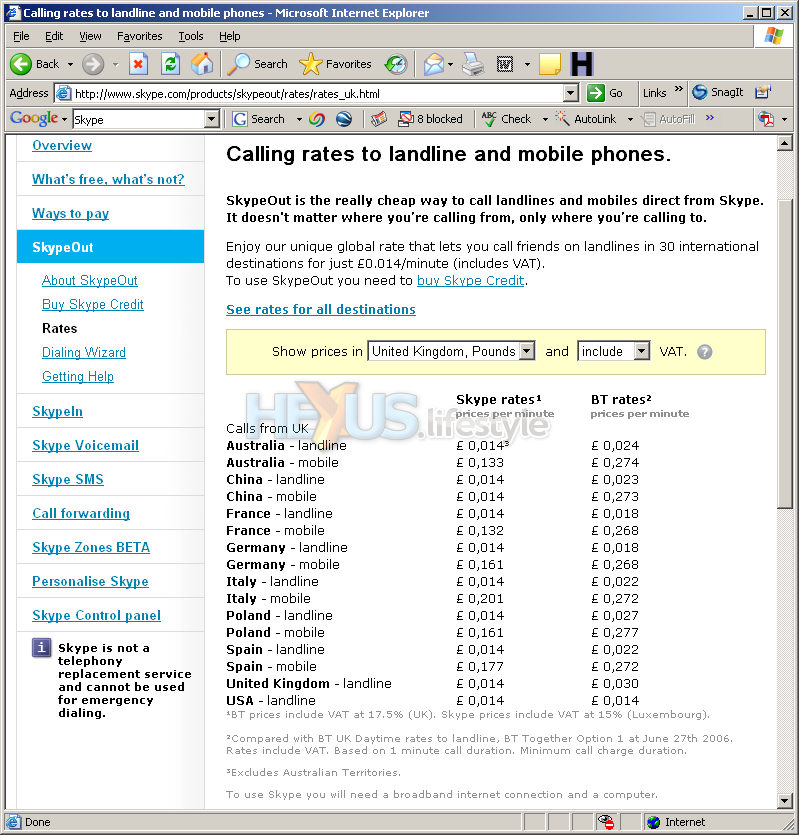Open the Dialing Wizard link
Viewport: 799px width, 835px height.
tap(84, 353)
